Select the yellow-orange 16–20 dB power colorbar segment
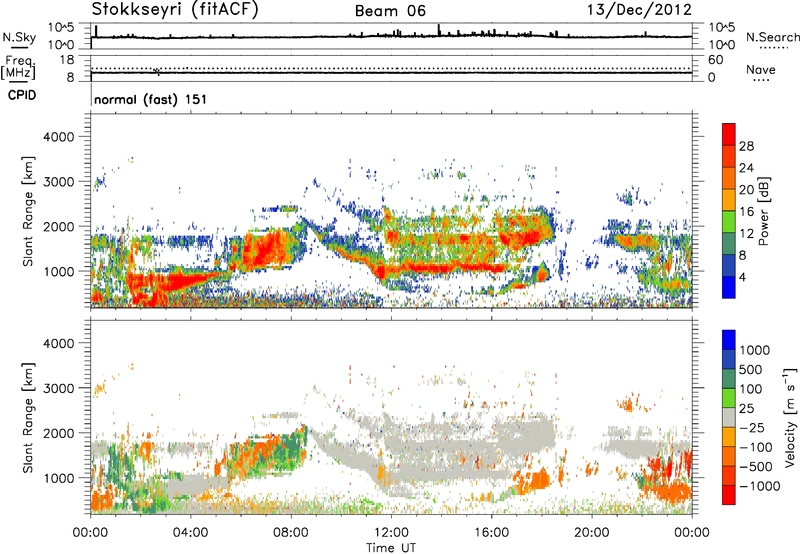The width and height of the screenshot is (800, 554). coord(729,200)
